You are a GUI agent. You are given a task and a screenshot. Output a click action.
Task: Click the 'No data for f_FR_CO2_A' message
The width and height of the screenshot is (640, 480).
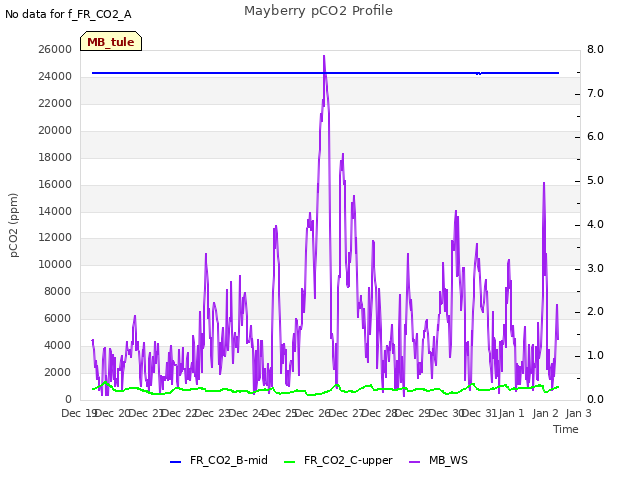coord(68,14)
